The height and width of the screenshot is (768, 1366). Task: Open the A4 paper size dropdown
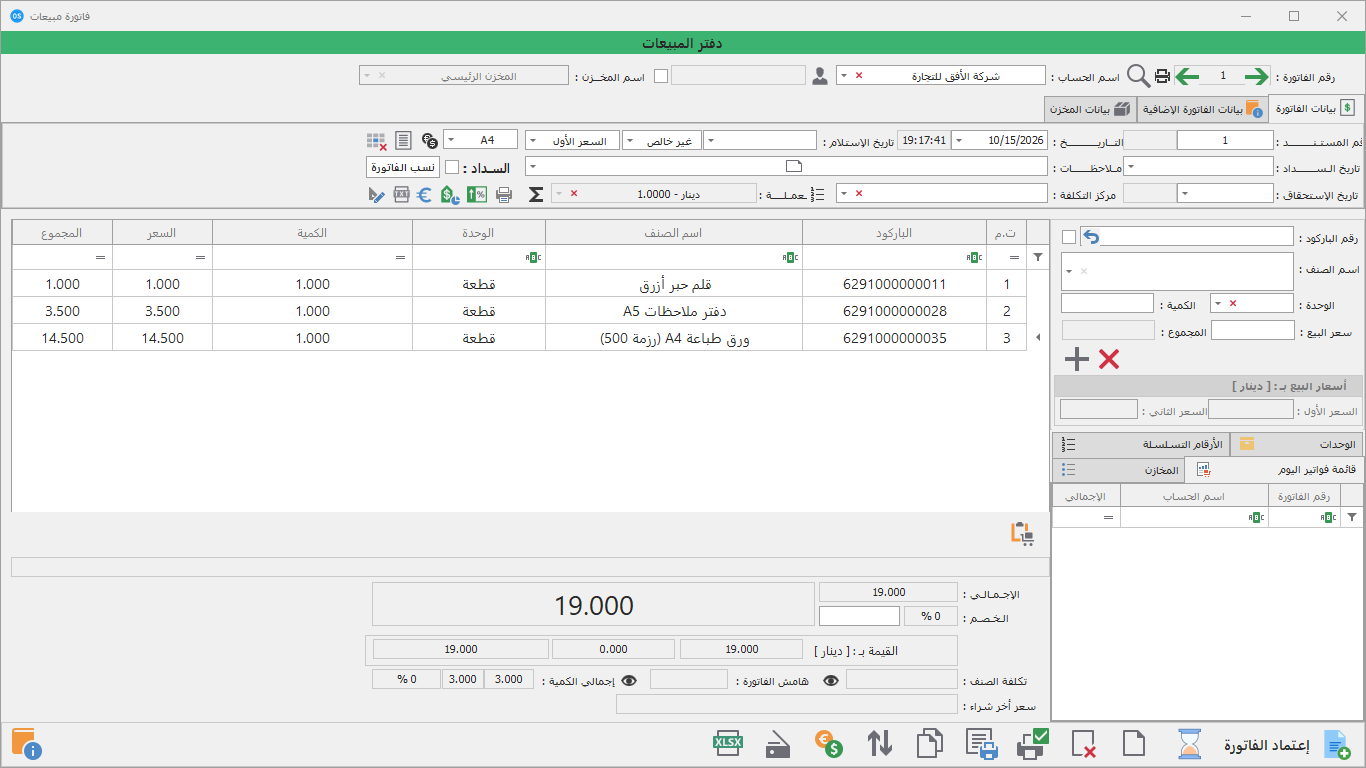click(x=450, y=140)
